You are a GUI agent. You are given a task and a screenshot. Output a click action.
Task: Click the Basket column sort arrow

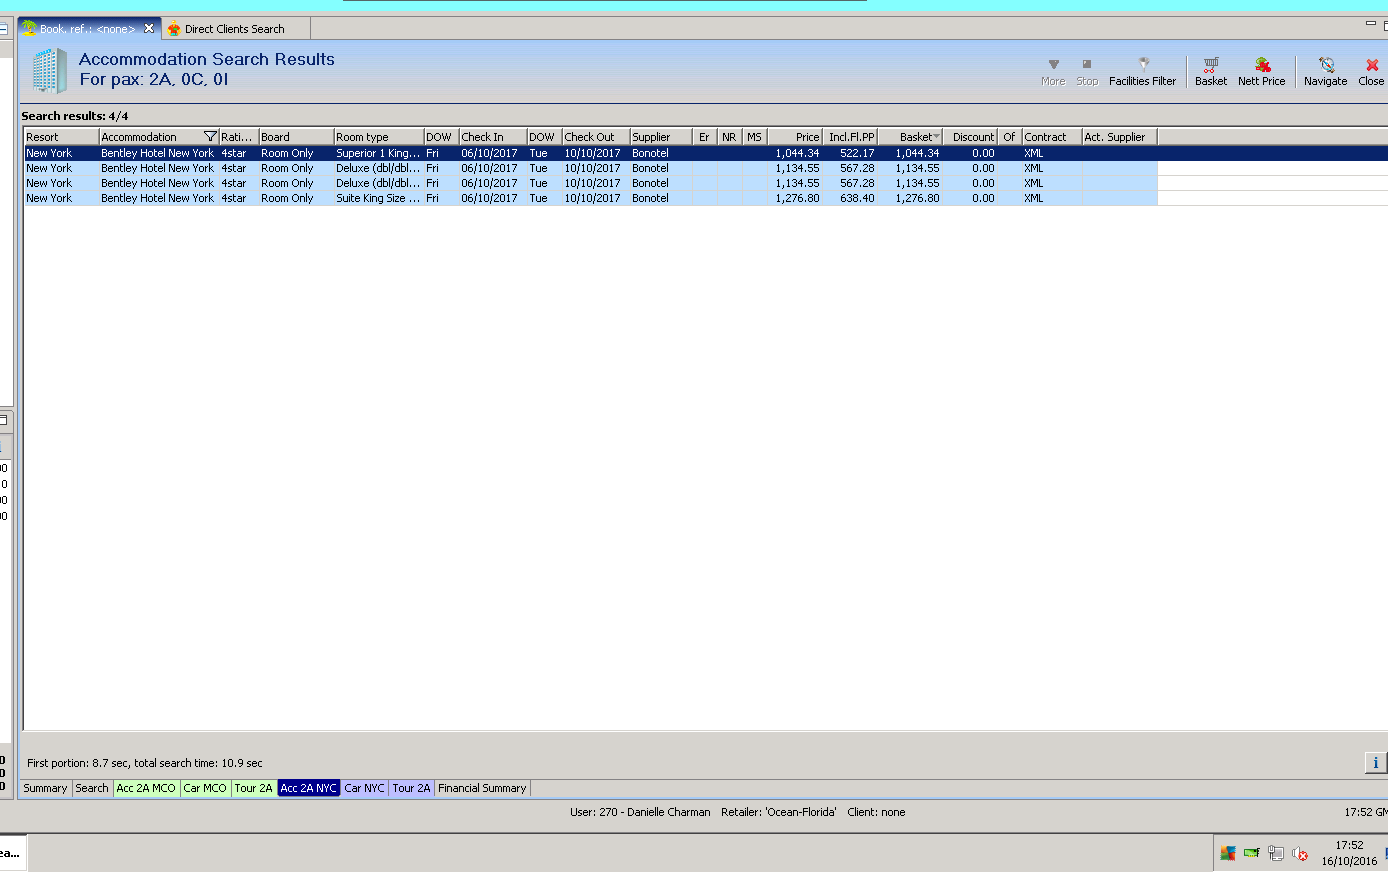coord(936,137)
